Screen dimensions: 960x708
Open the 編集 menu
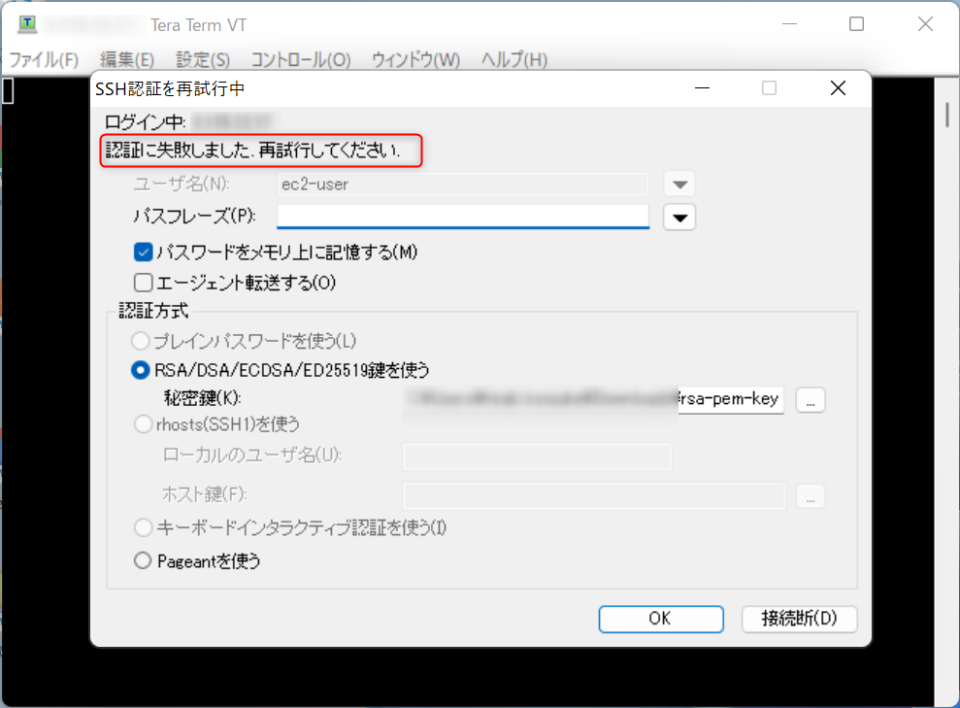pyautogui.click(x=124, y=60)
